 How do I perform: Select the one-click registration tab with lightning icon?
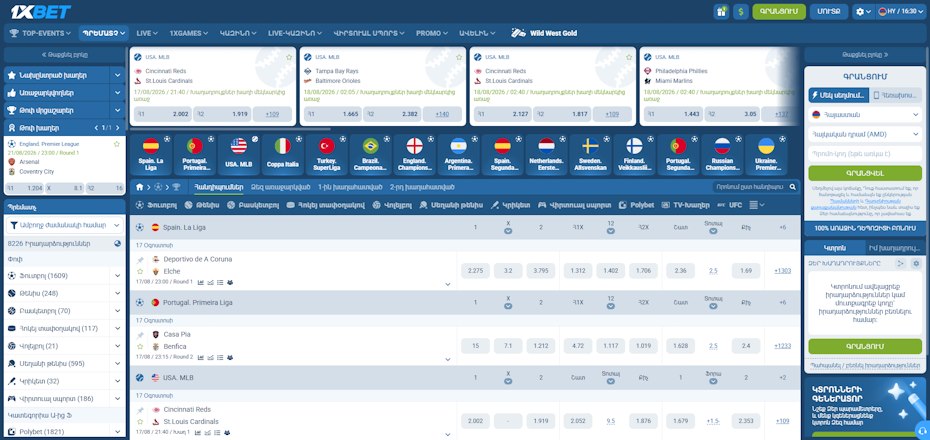click(x=838, y=95)
